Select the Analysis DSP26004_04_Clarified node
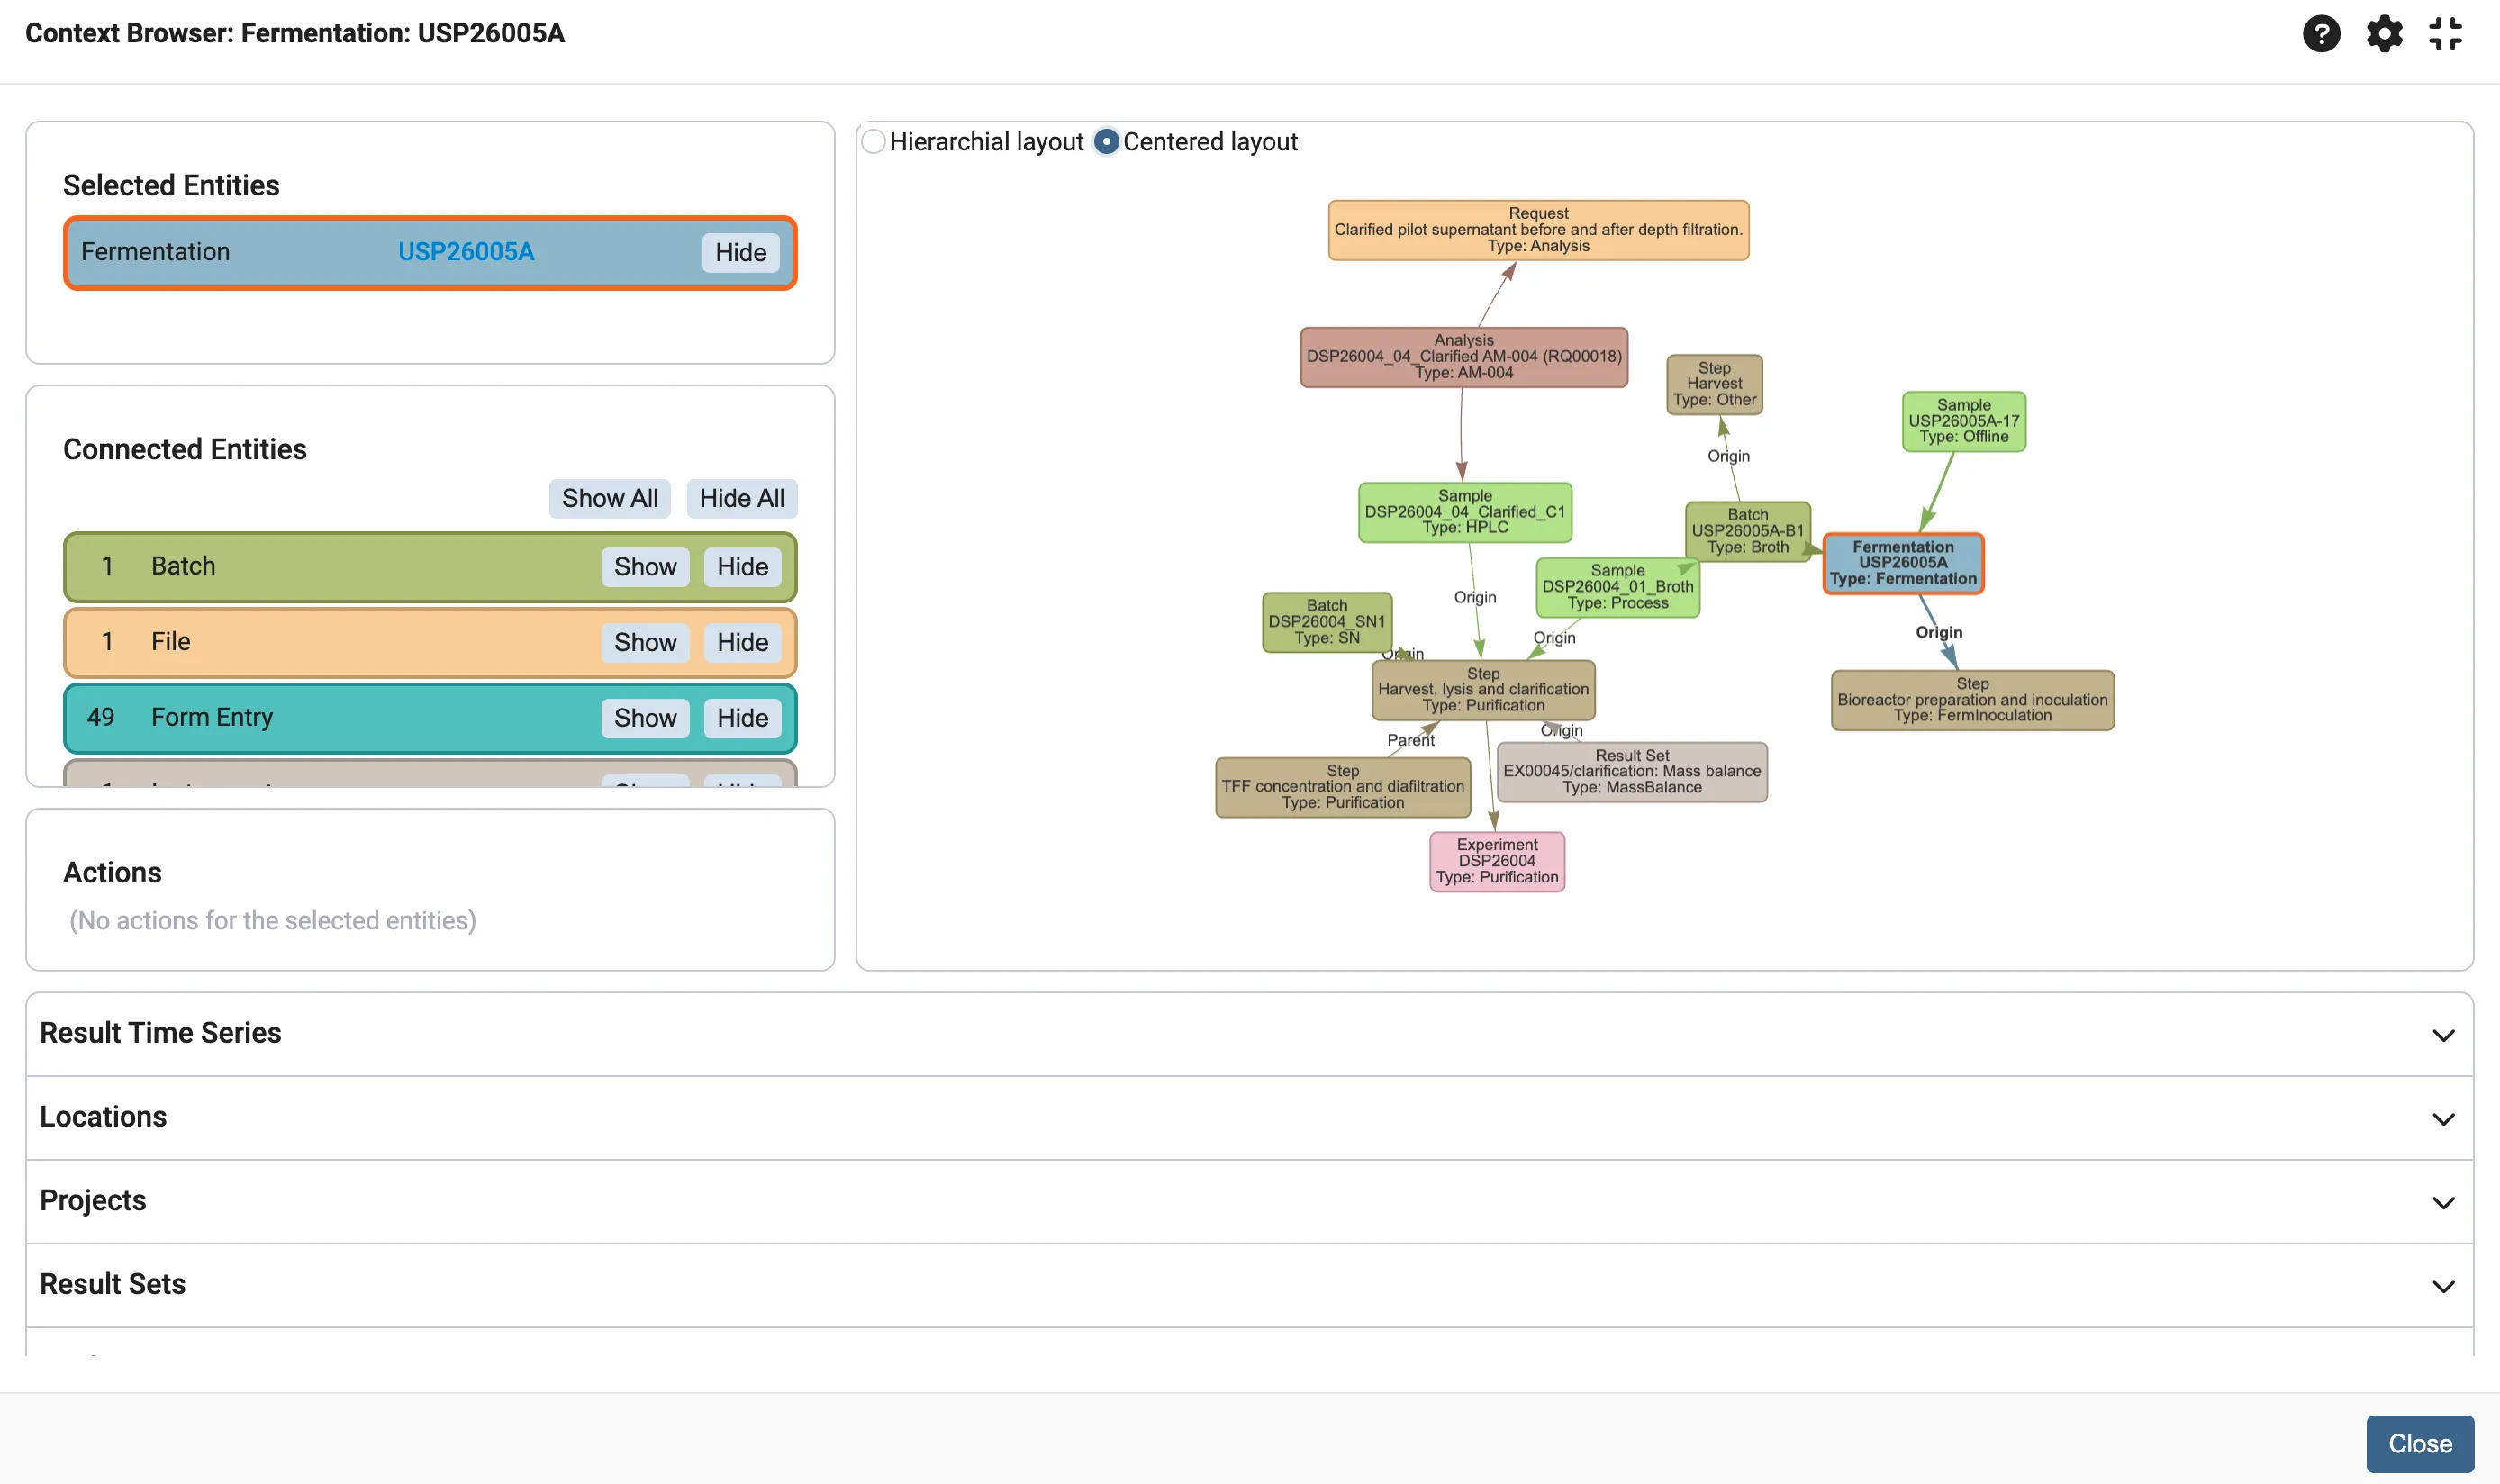The image size is (2500, 1484). (1464, 357)
